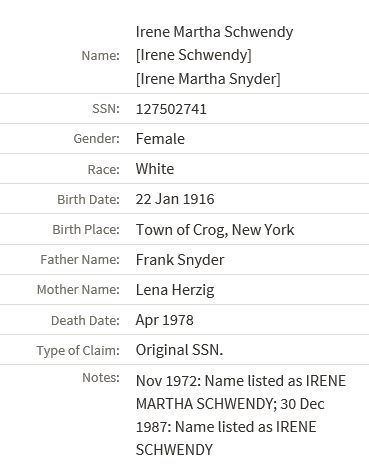Click the Type of Claim: label

click(78, 351)
